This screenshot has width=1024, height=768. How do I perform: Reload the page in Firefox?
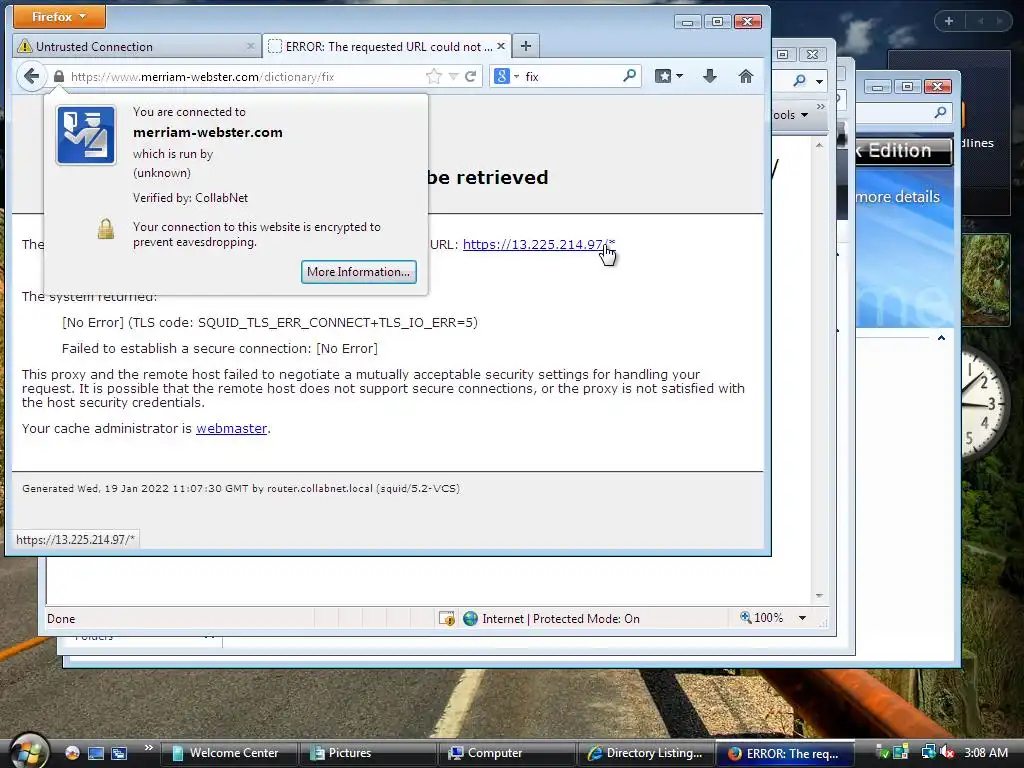(x=470, y=76)
